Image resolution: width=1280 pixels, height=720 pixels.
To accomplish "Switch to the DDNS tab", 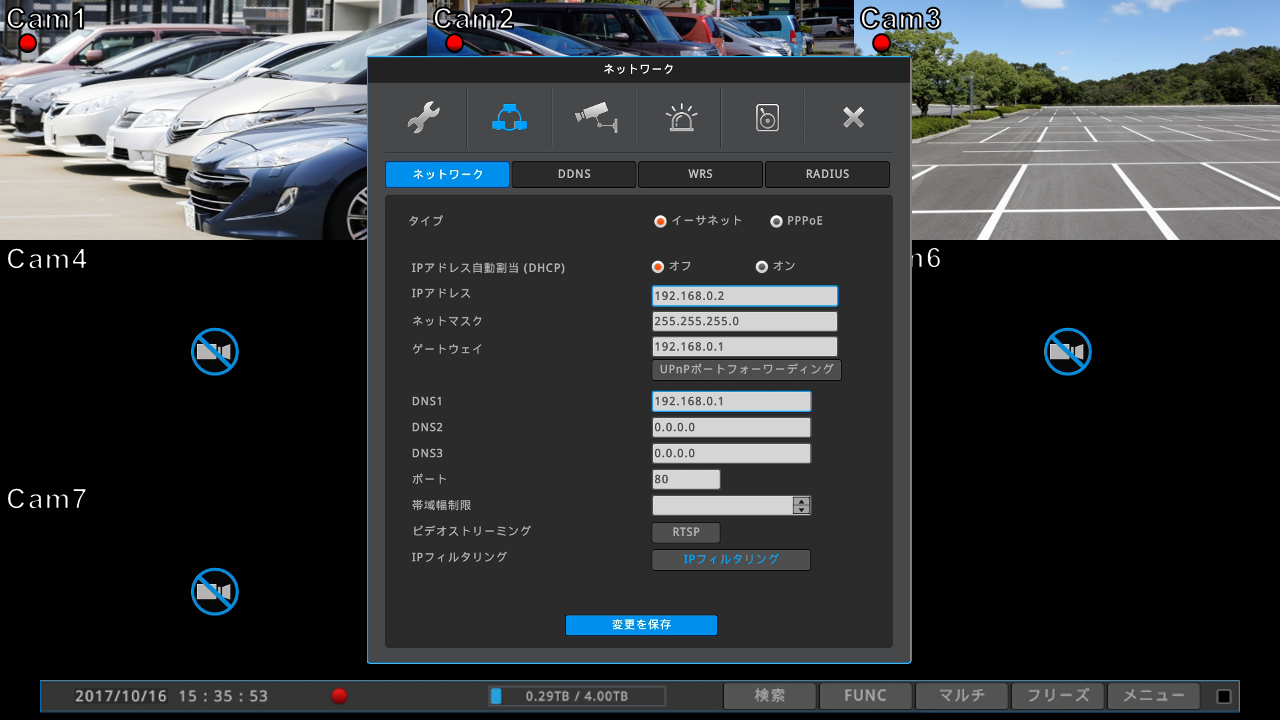I will click(x=574, y=174).
